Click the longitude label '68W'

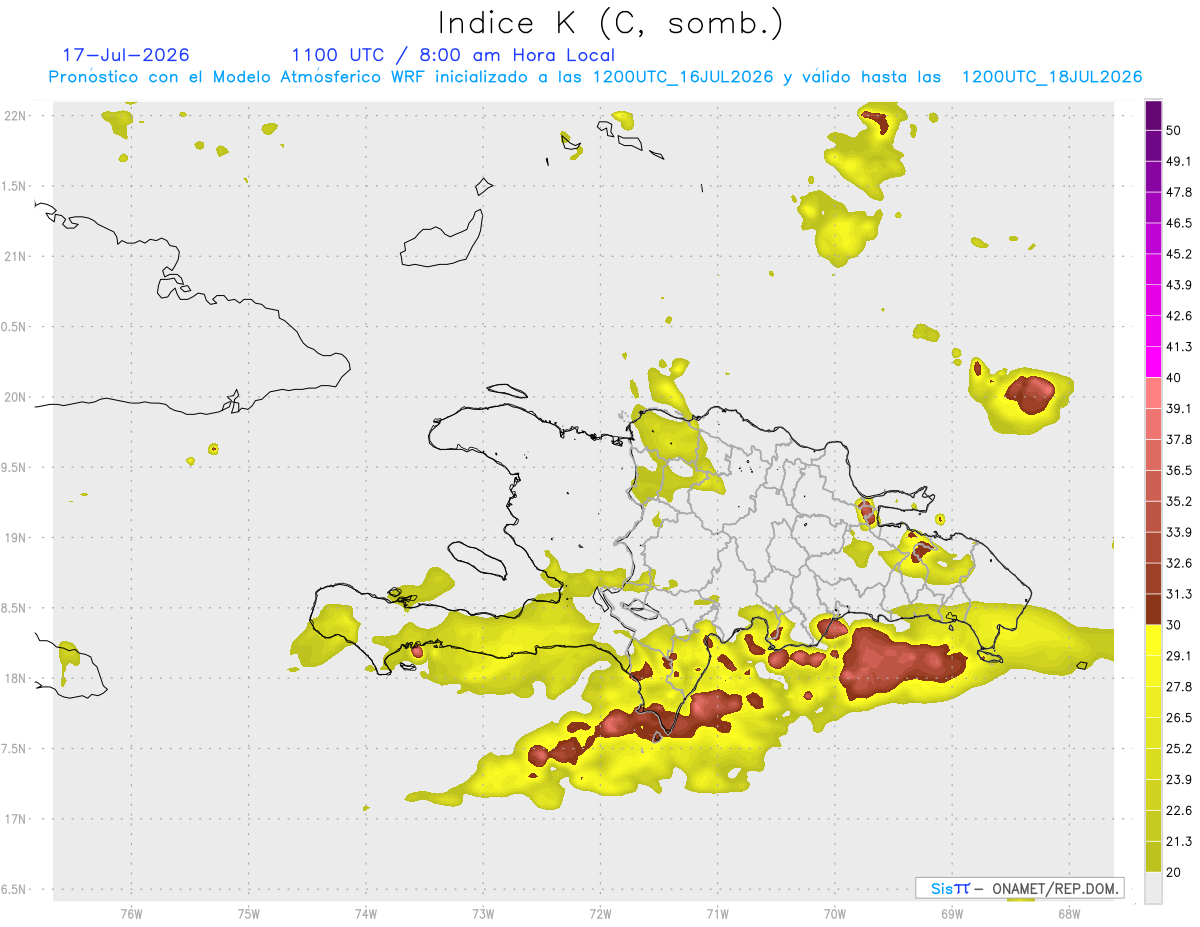pos(1069,913)
